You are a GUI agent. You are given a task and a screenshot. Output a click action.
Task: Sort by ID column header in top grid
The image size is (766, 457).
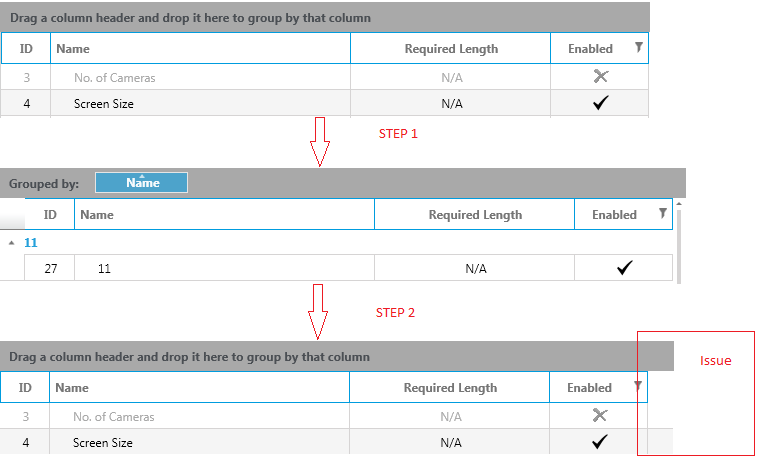click(x=26, y=48)
